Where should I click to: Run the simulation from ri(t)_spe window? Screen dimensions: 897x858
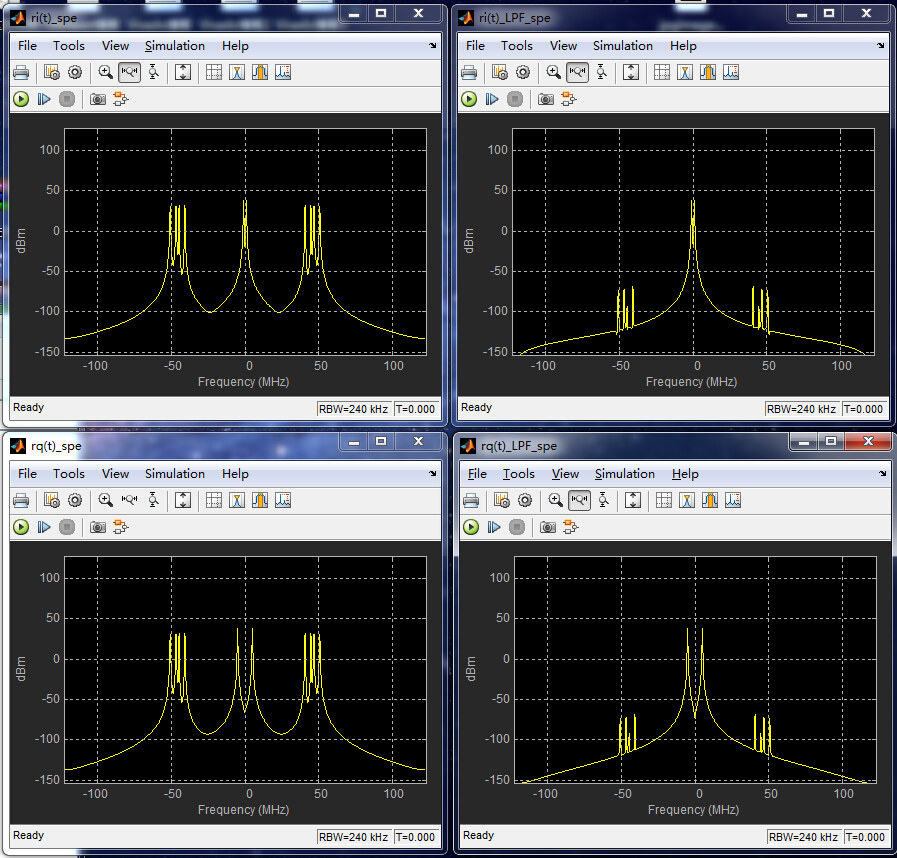click(x=20, y=99)
